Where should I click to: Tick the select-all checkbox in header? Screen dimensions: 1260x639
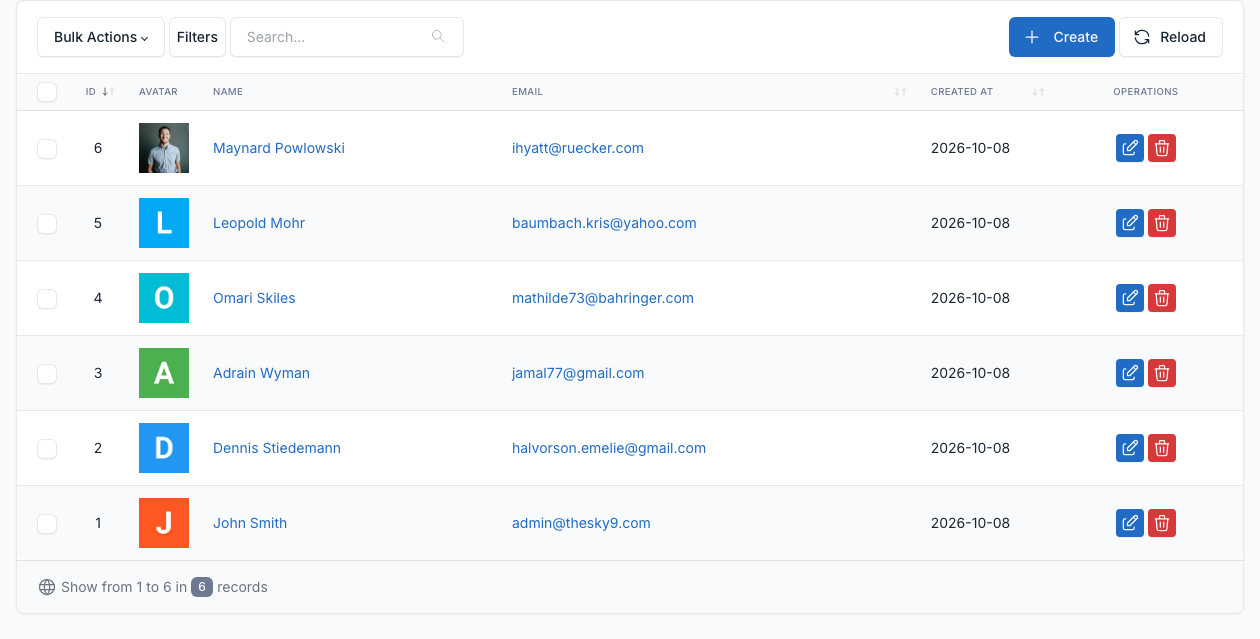point(47,92)
